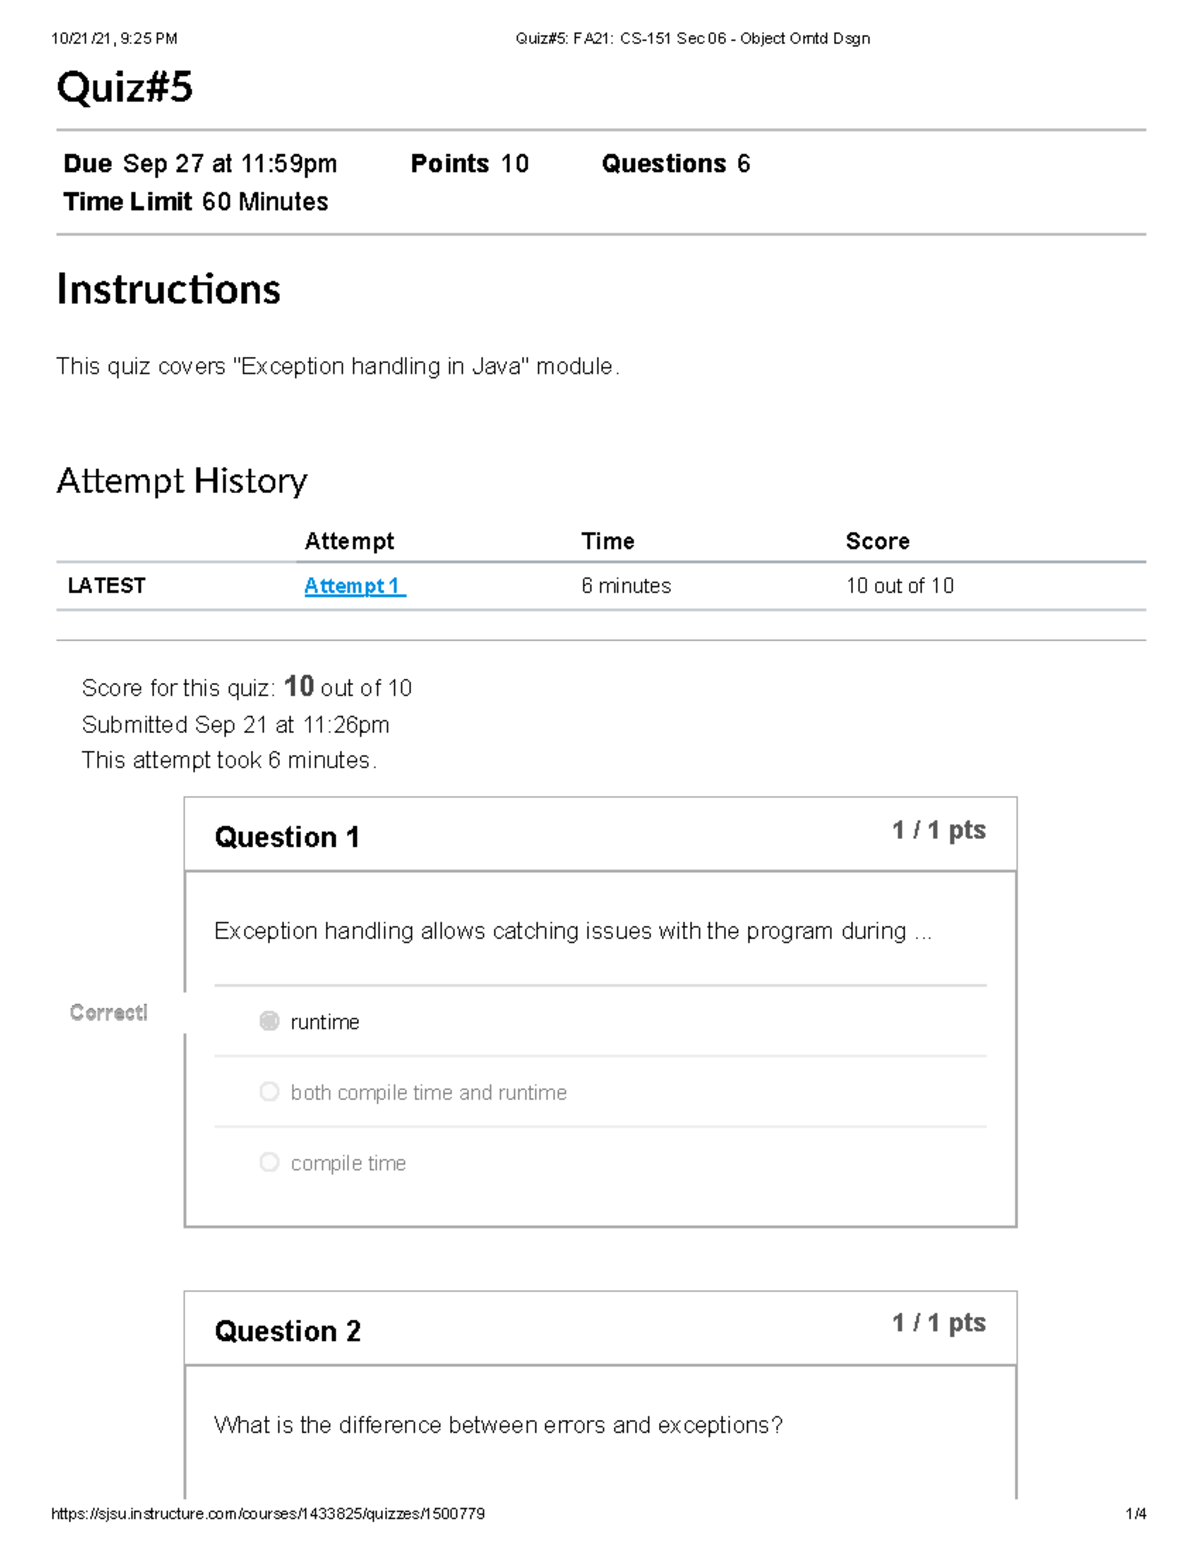Click the Question 1 header
The width and height of the screenshot is (1200, 1553).
287,837
